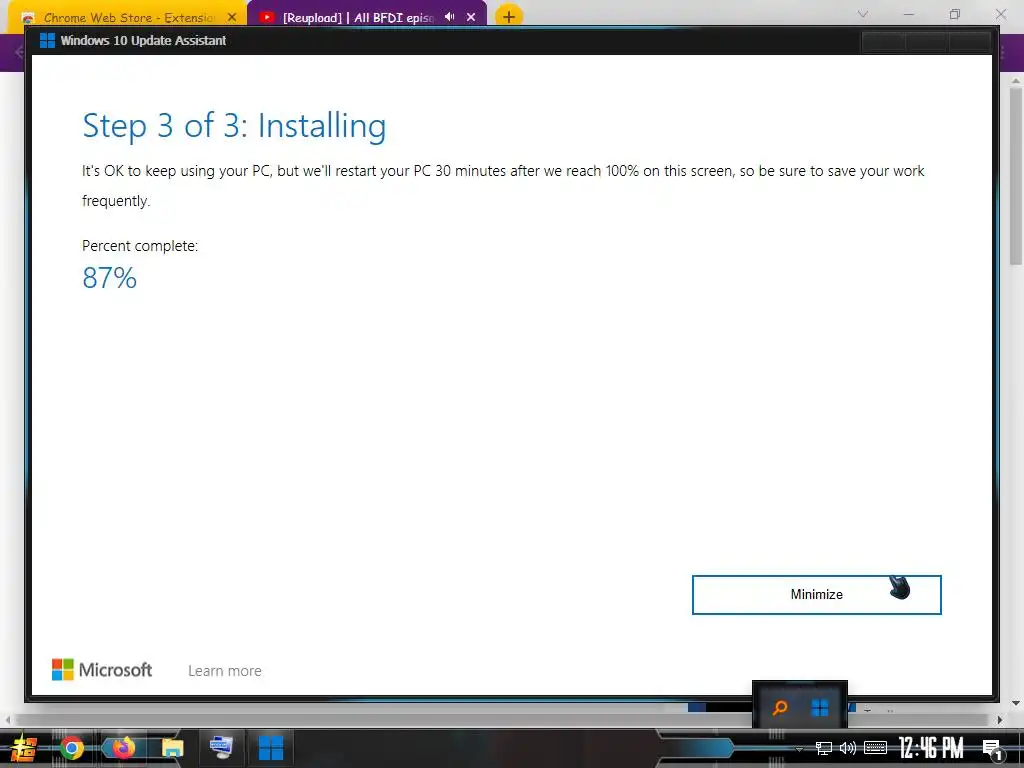Click the Windows 10 Update Assistant title text
Viewport: 1024px width, 768px height.
click(x=144, y=40)
